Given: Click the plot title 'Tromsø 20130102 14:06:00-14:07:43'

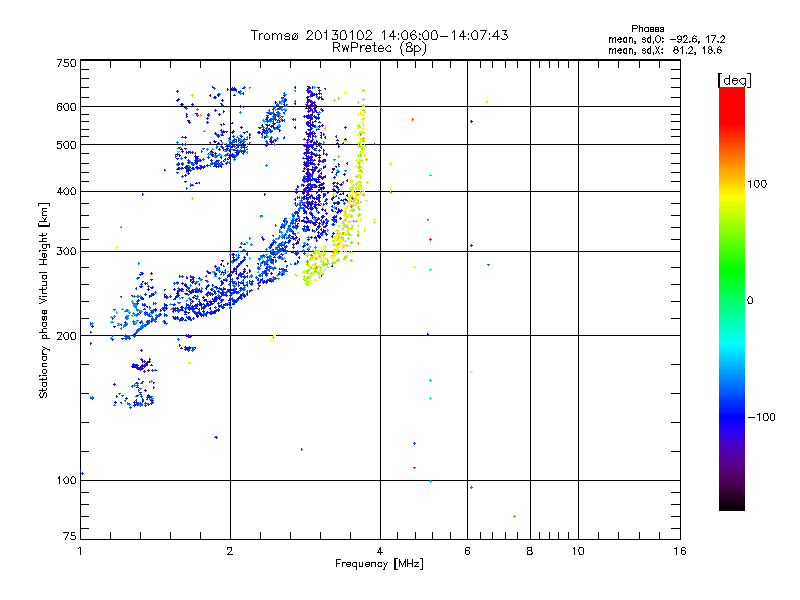Looking at the screenshot, I should click(x=379, y=35).
